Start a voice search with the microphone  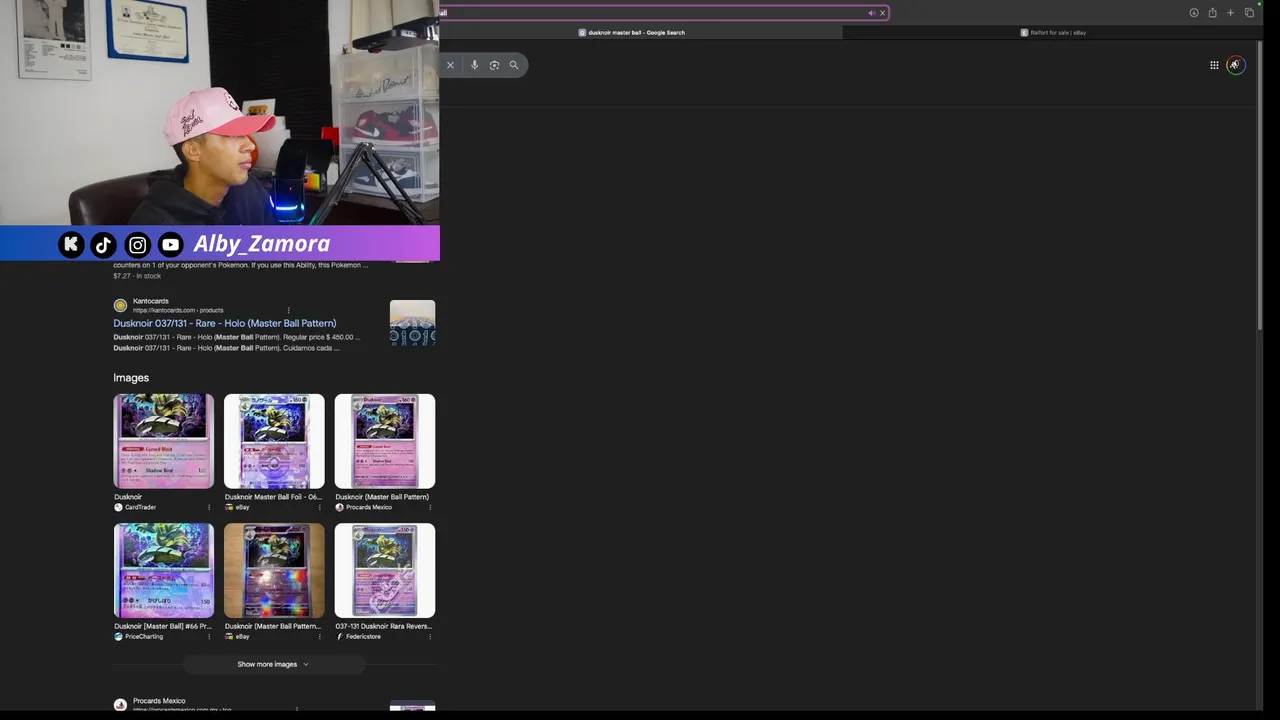pyautogui.click(x=474, y=65)
